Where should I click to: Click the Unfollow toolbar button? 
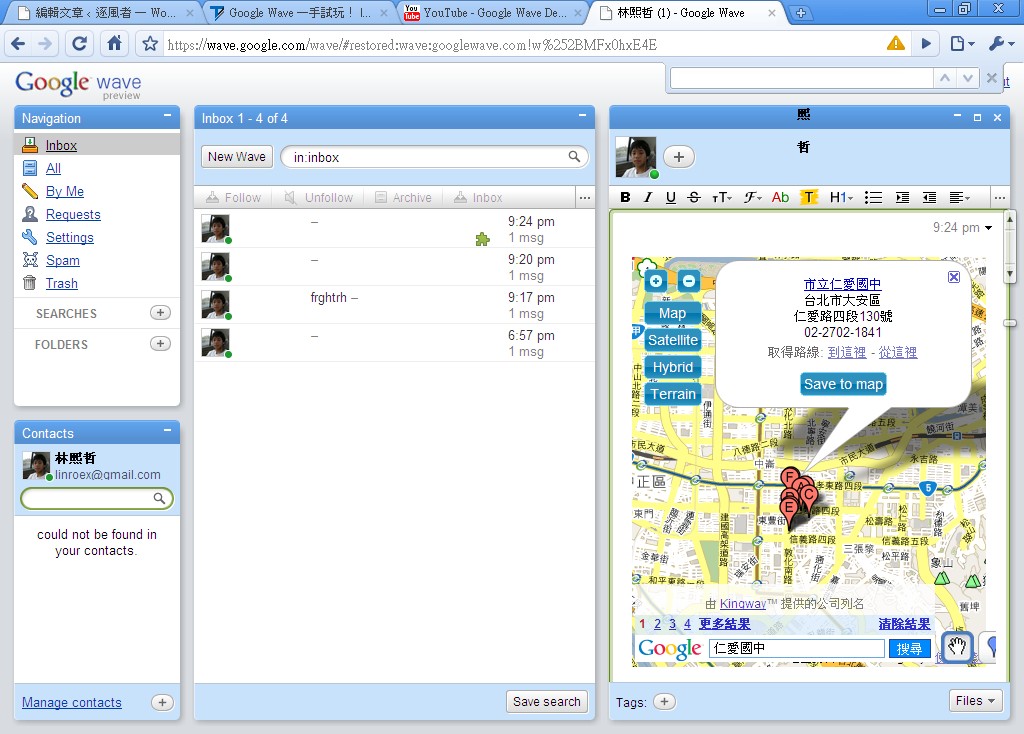(x=319, y=197)
